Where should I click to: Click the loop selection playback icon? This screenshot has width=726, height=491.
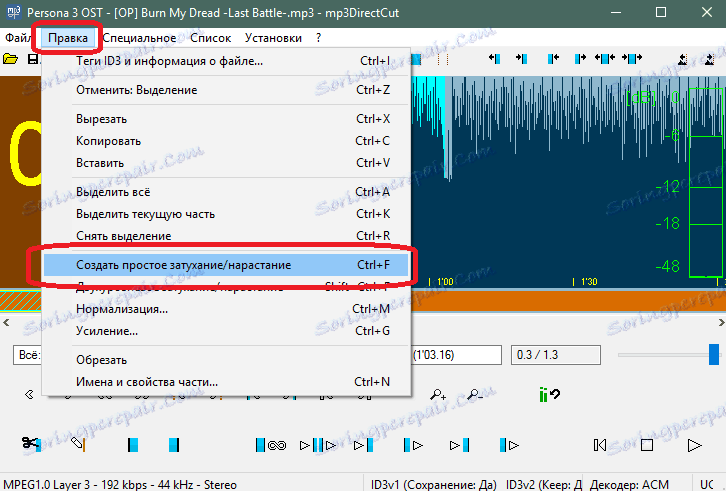click(x=271, y=445)
